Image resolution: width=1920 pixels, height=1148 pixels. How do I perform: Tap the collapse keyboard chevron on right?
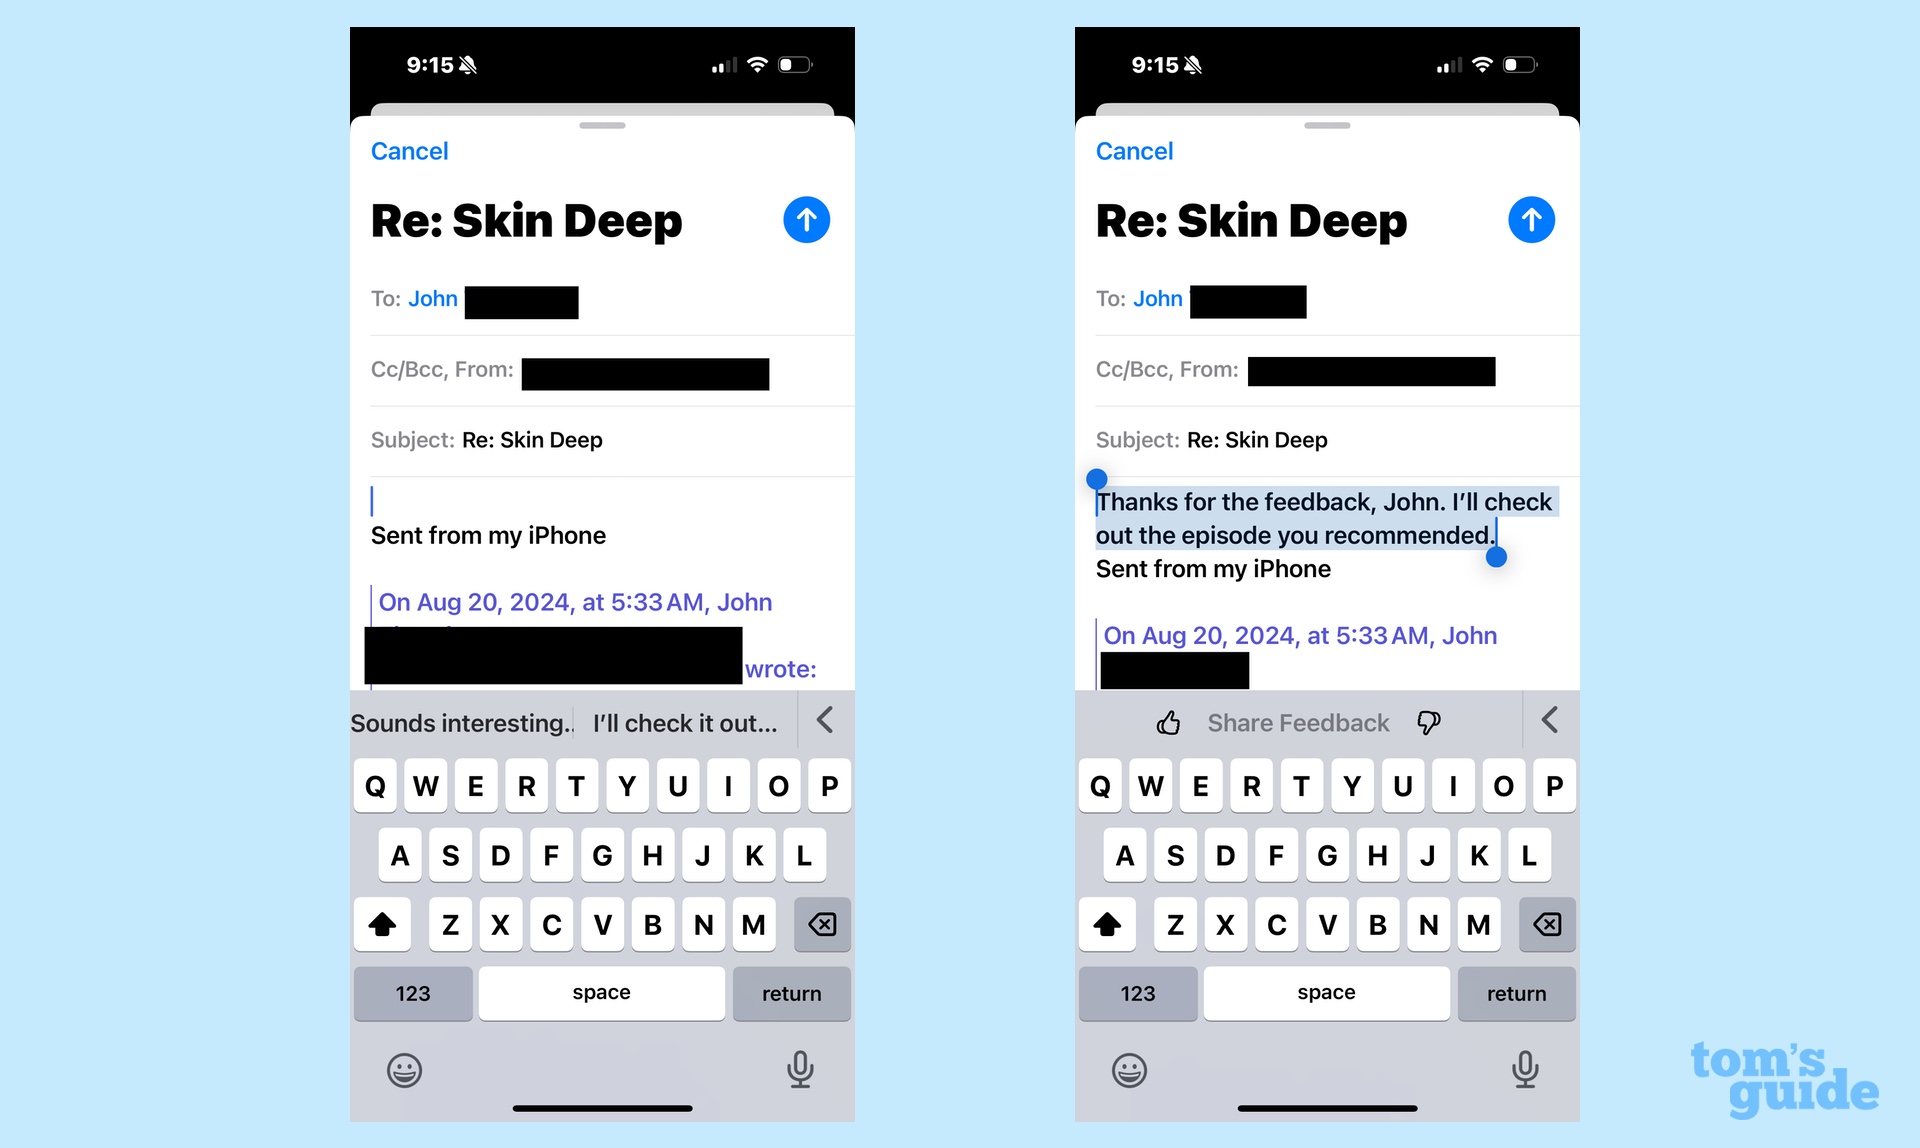[1550, 720]
